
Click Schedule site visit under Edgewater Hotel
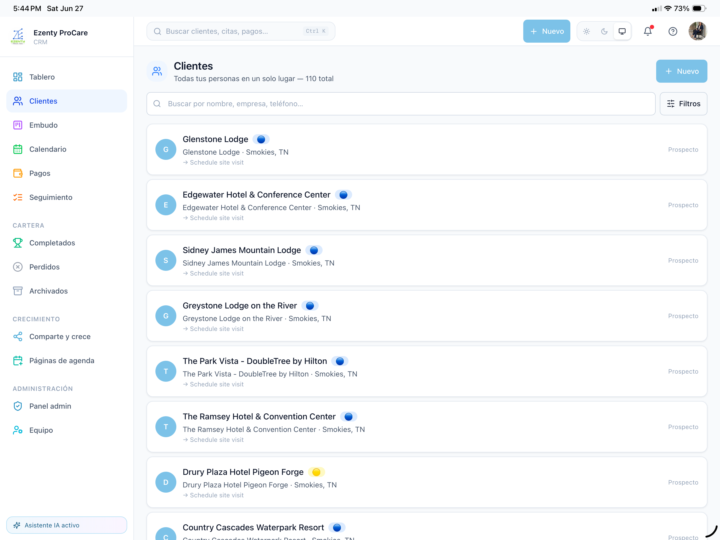coord(213,218)
